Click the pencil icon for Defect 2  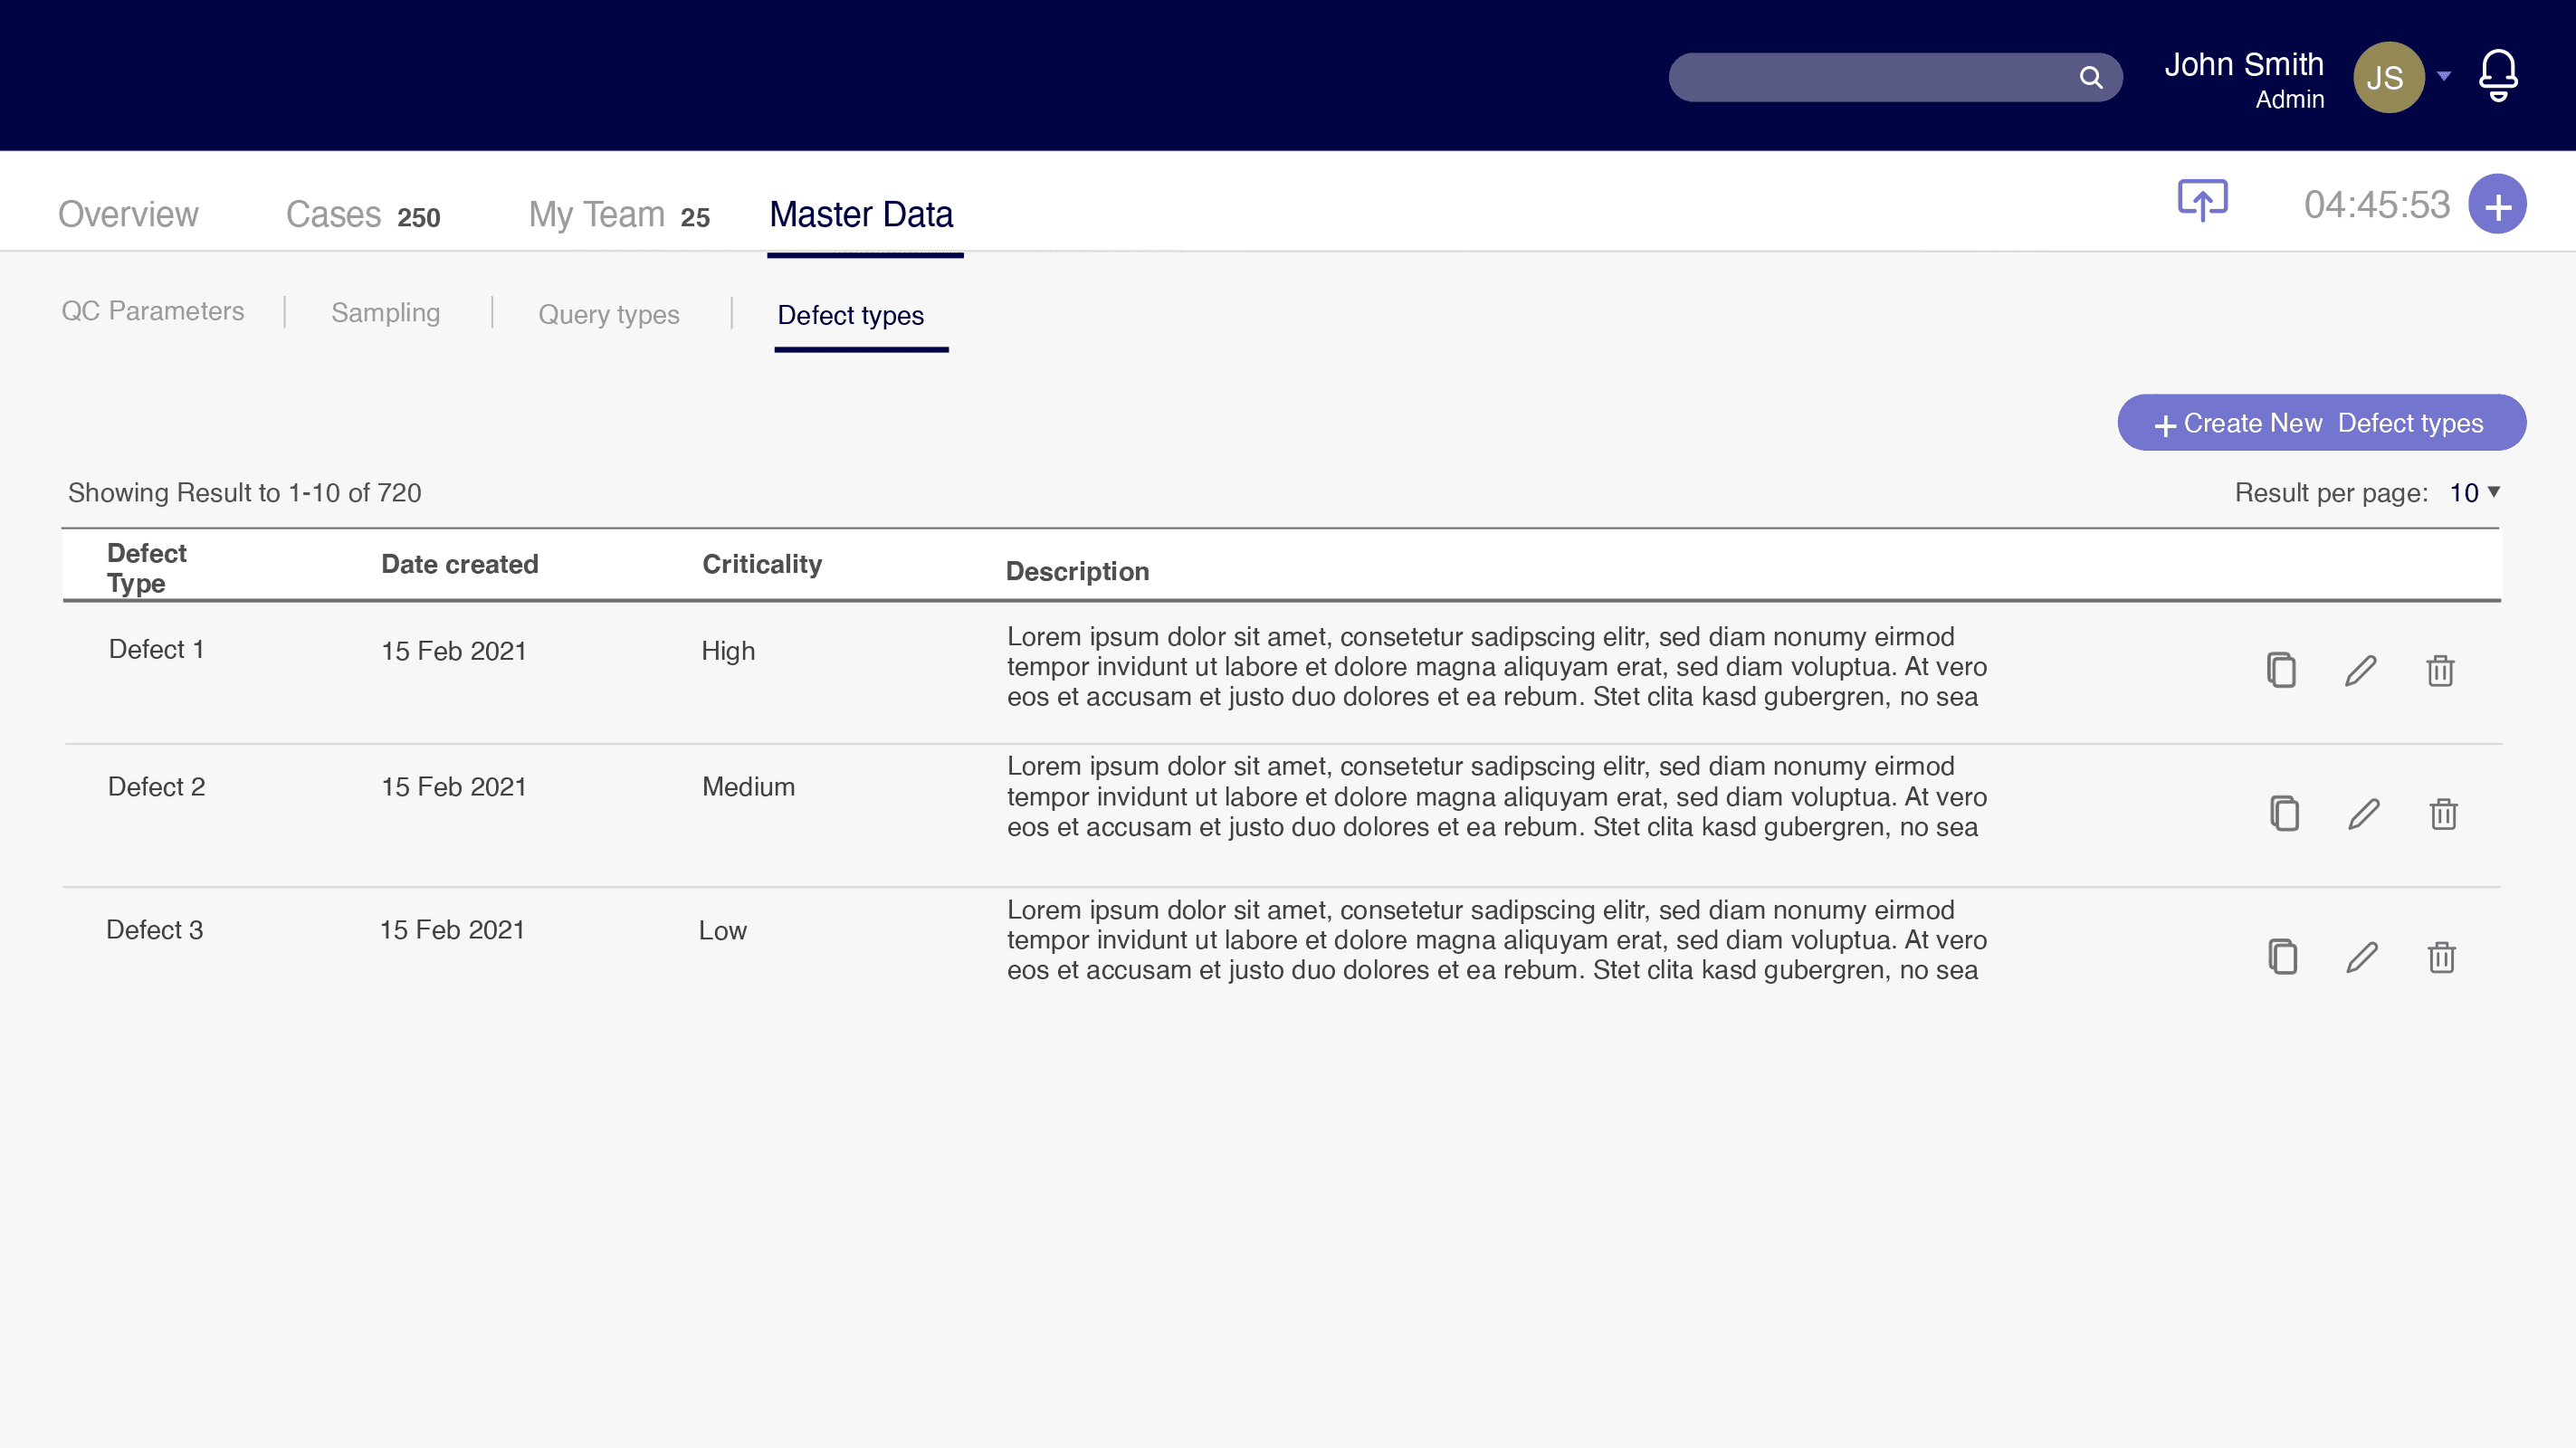(2363, 813)
